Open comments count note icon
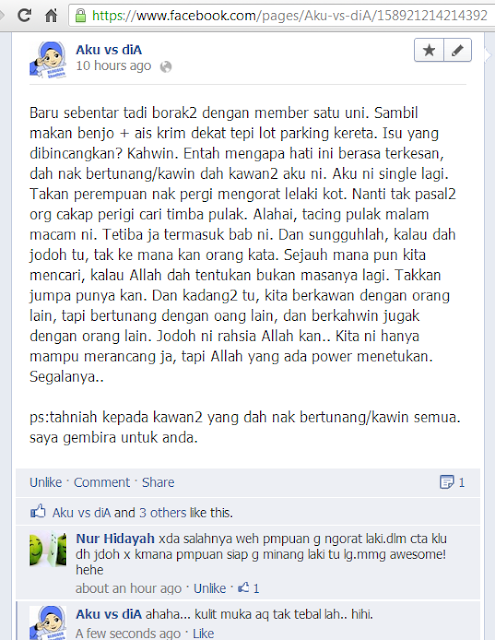 (446, 482)
